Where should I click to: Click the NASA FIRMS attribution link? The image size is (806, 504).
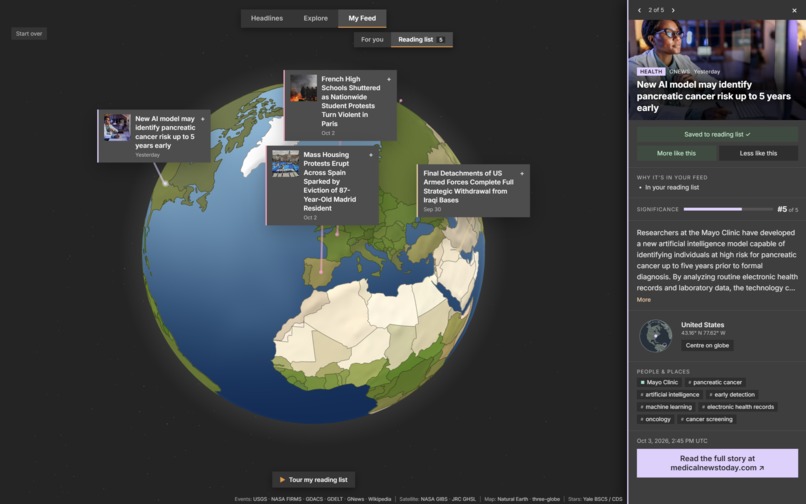286,499
